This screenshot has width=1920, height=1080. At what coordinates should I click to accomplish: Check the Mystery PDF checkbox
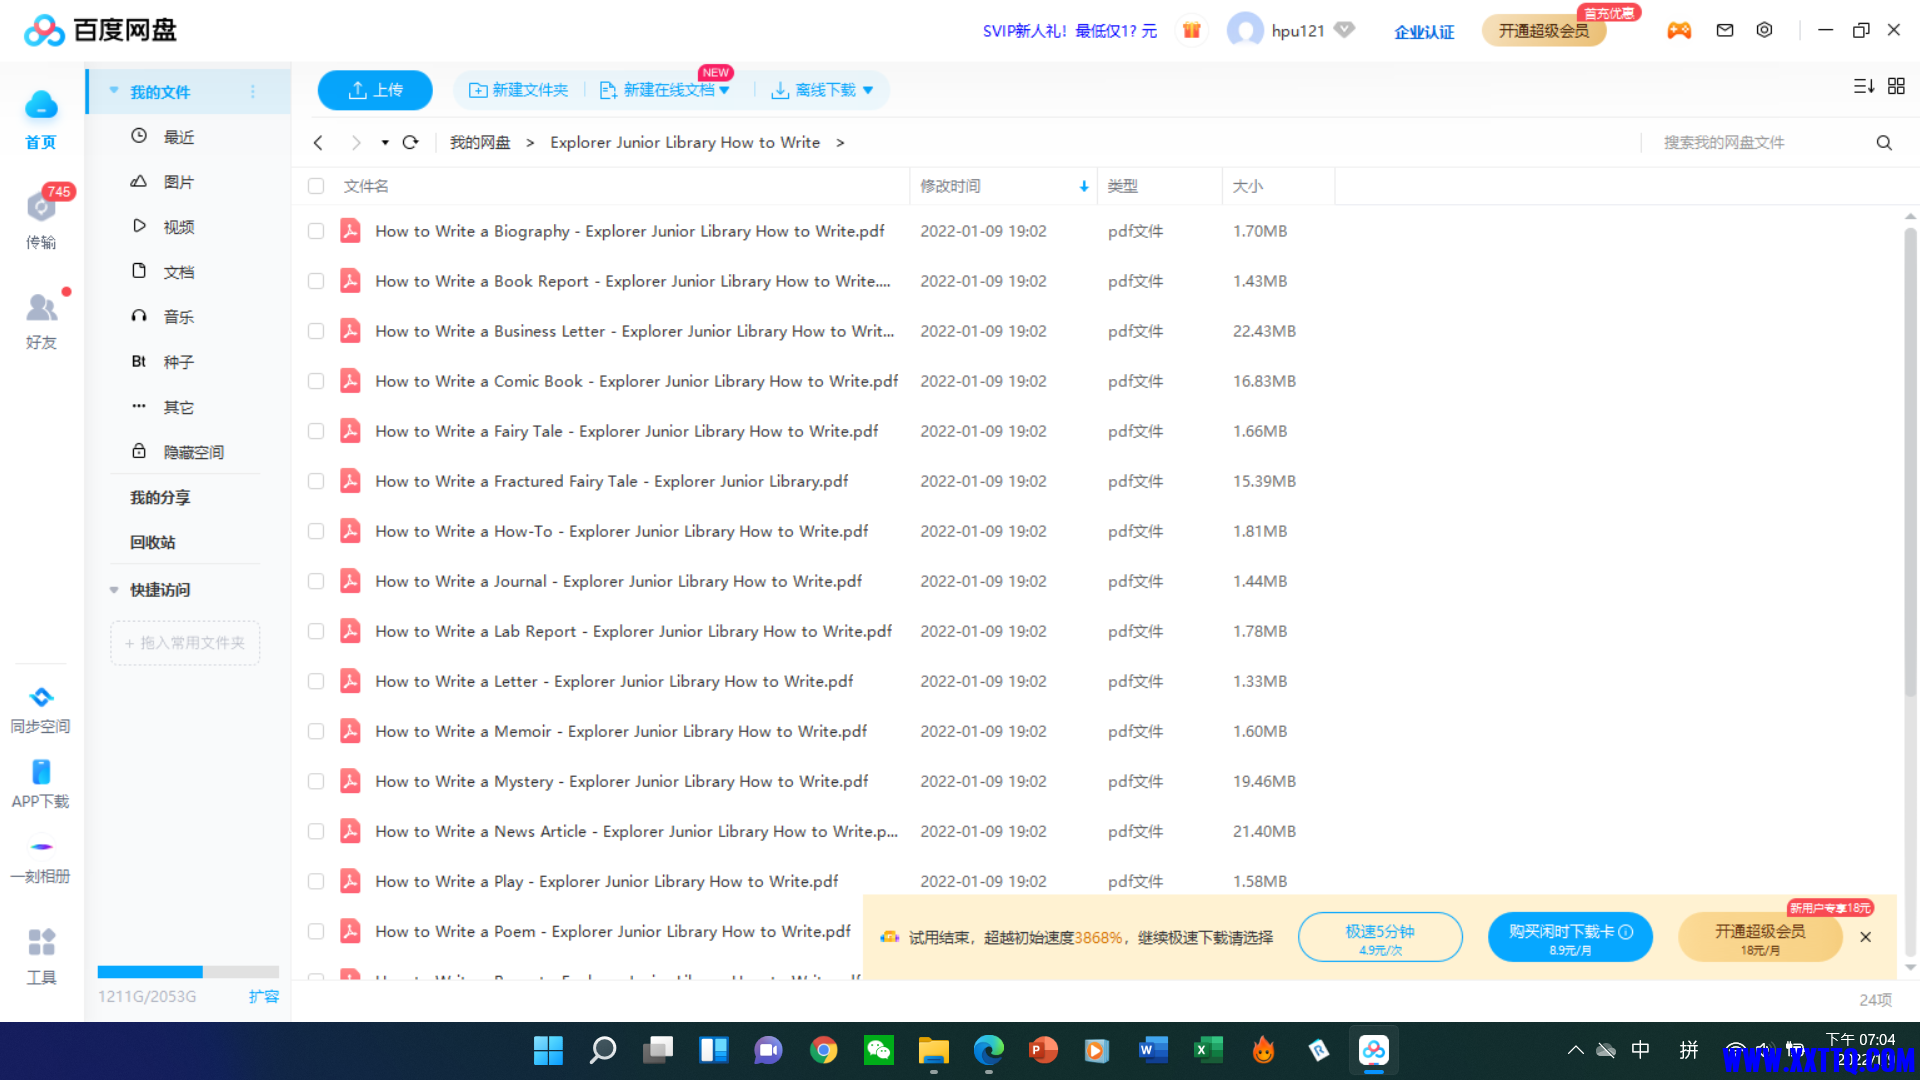pos(316,781)
